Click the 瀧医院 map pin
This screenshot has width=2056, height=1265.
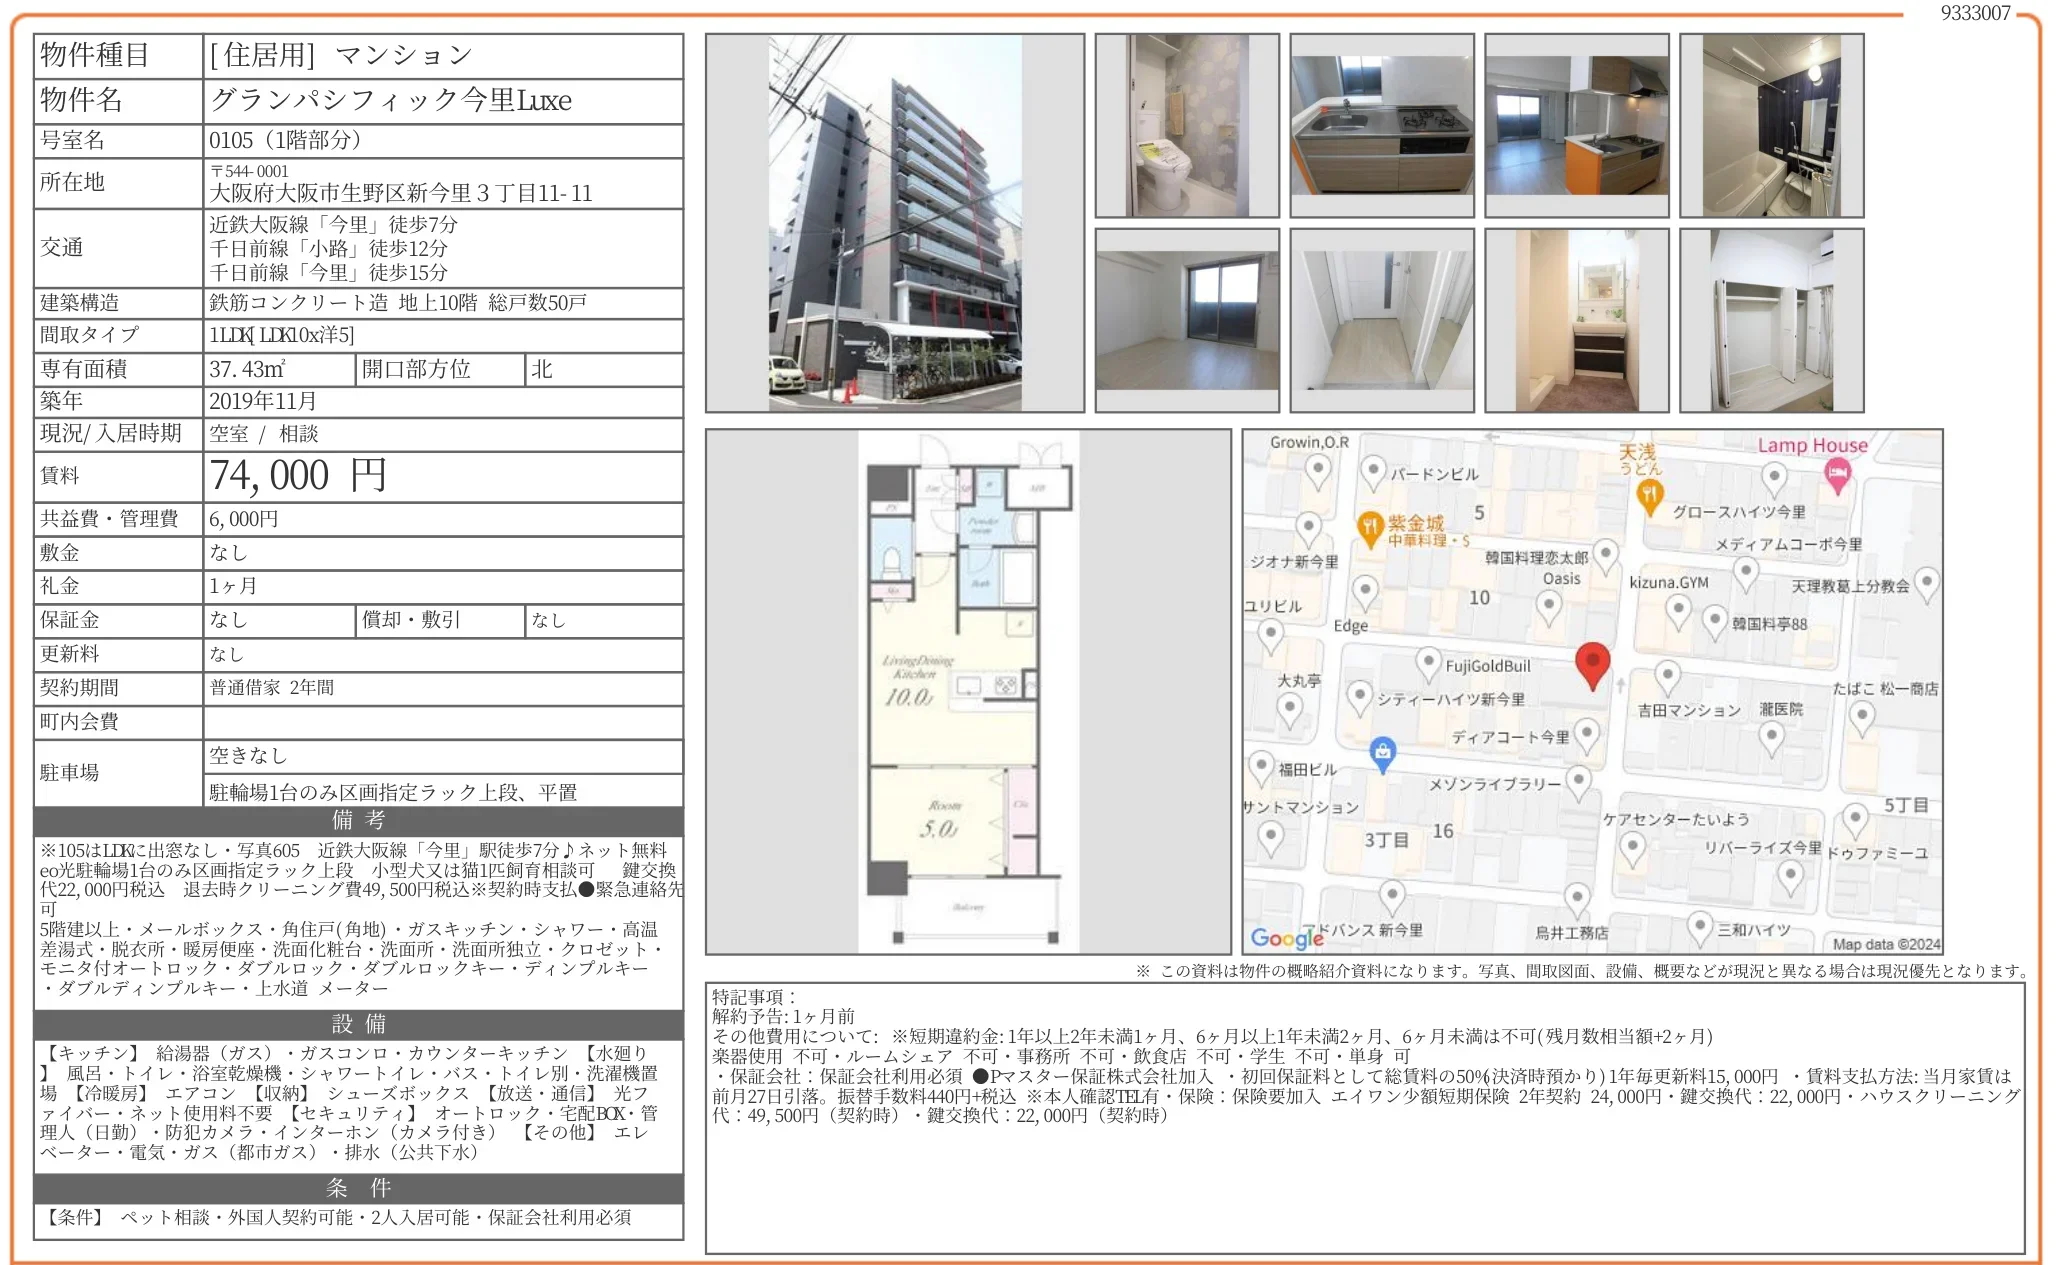tap(1771, 734)
